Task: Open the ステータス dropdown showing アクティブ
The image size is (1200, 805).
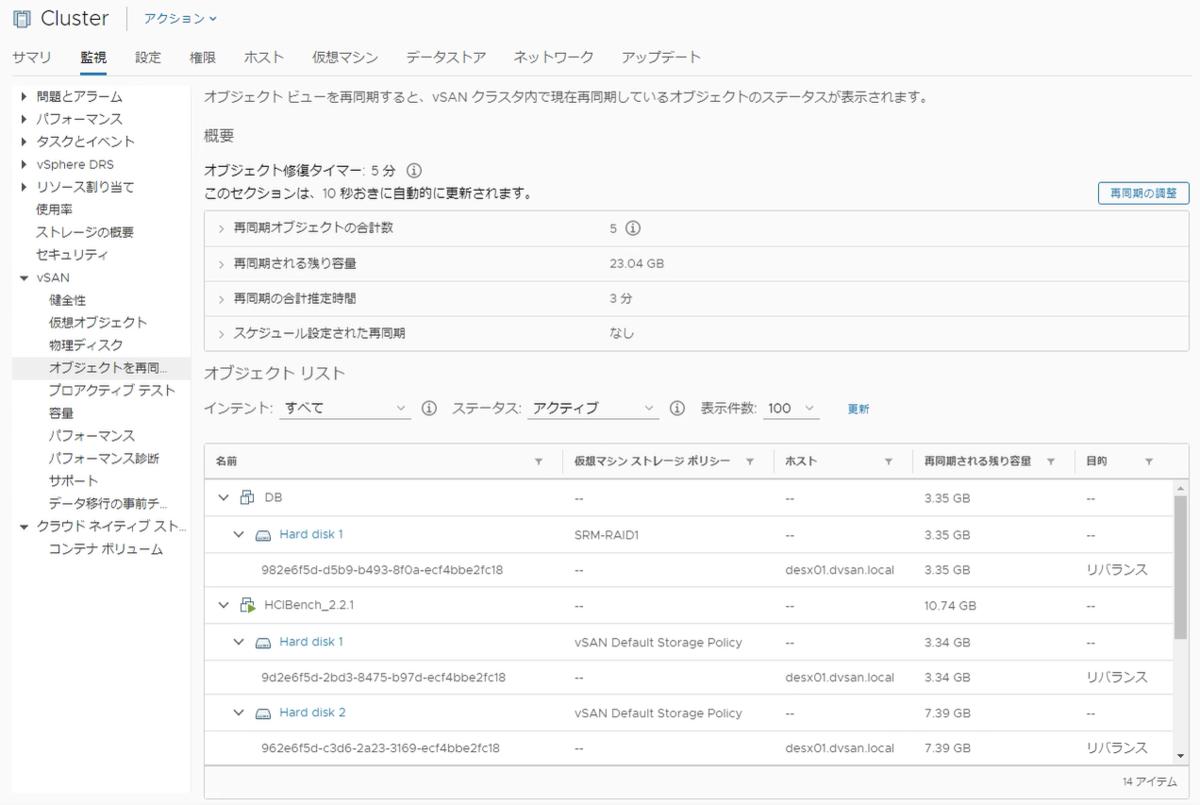Action: pyautogui.click(x=593, y=408)
